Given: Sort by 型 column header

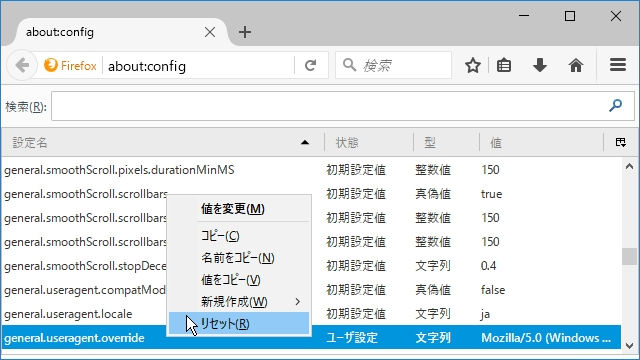Looking at the screenshot, I should (x=446, y=143).
